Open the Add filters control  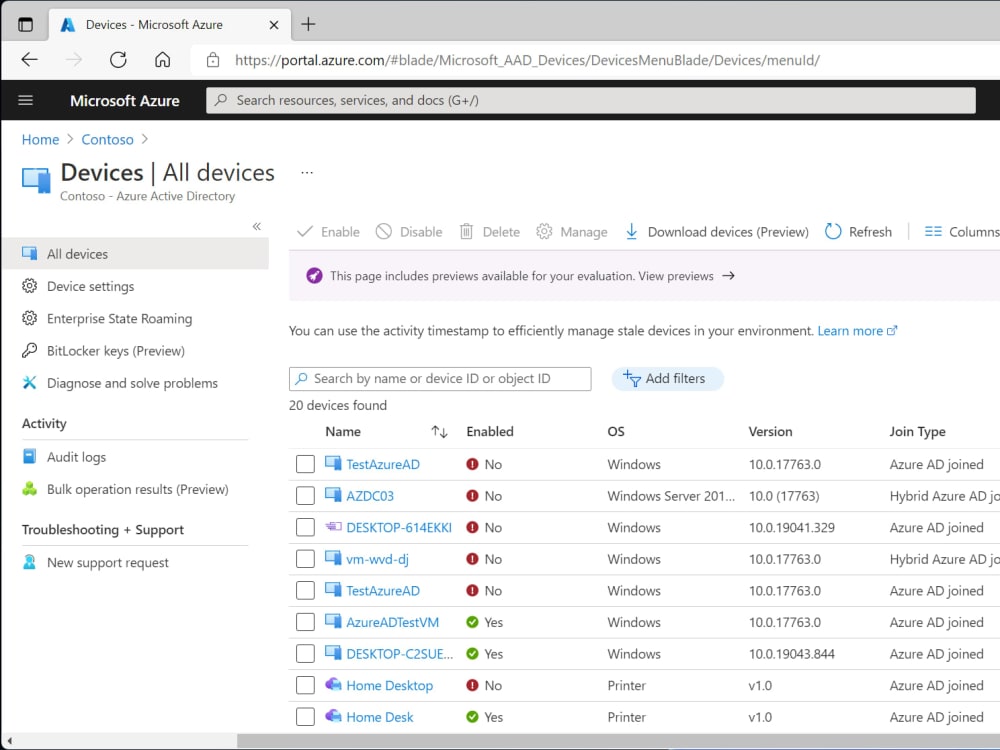pyautogui.click(x=667, y=378)
